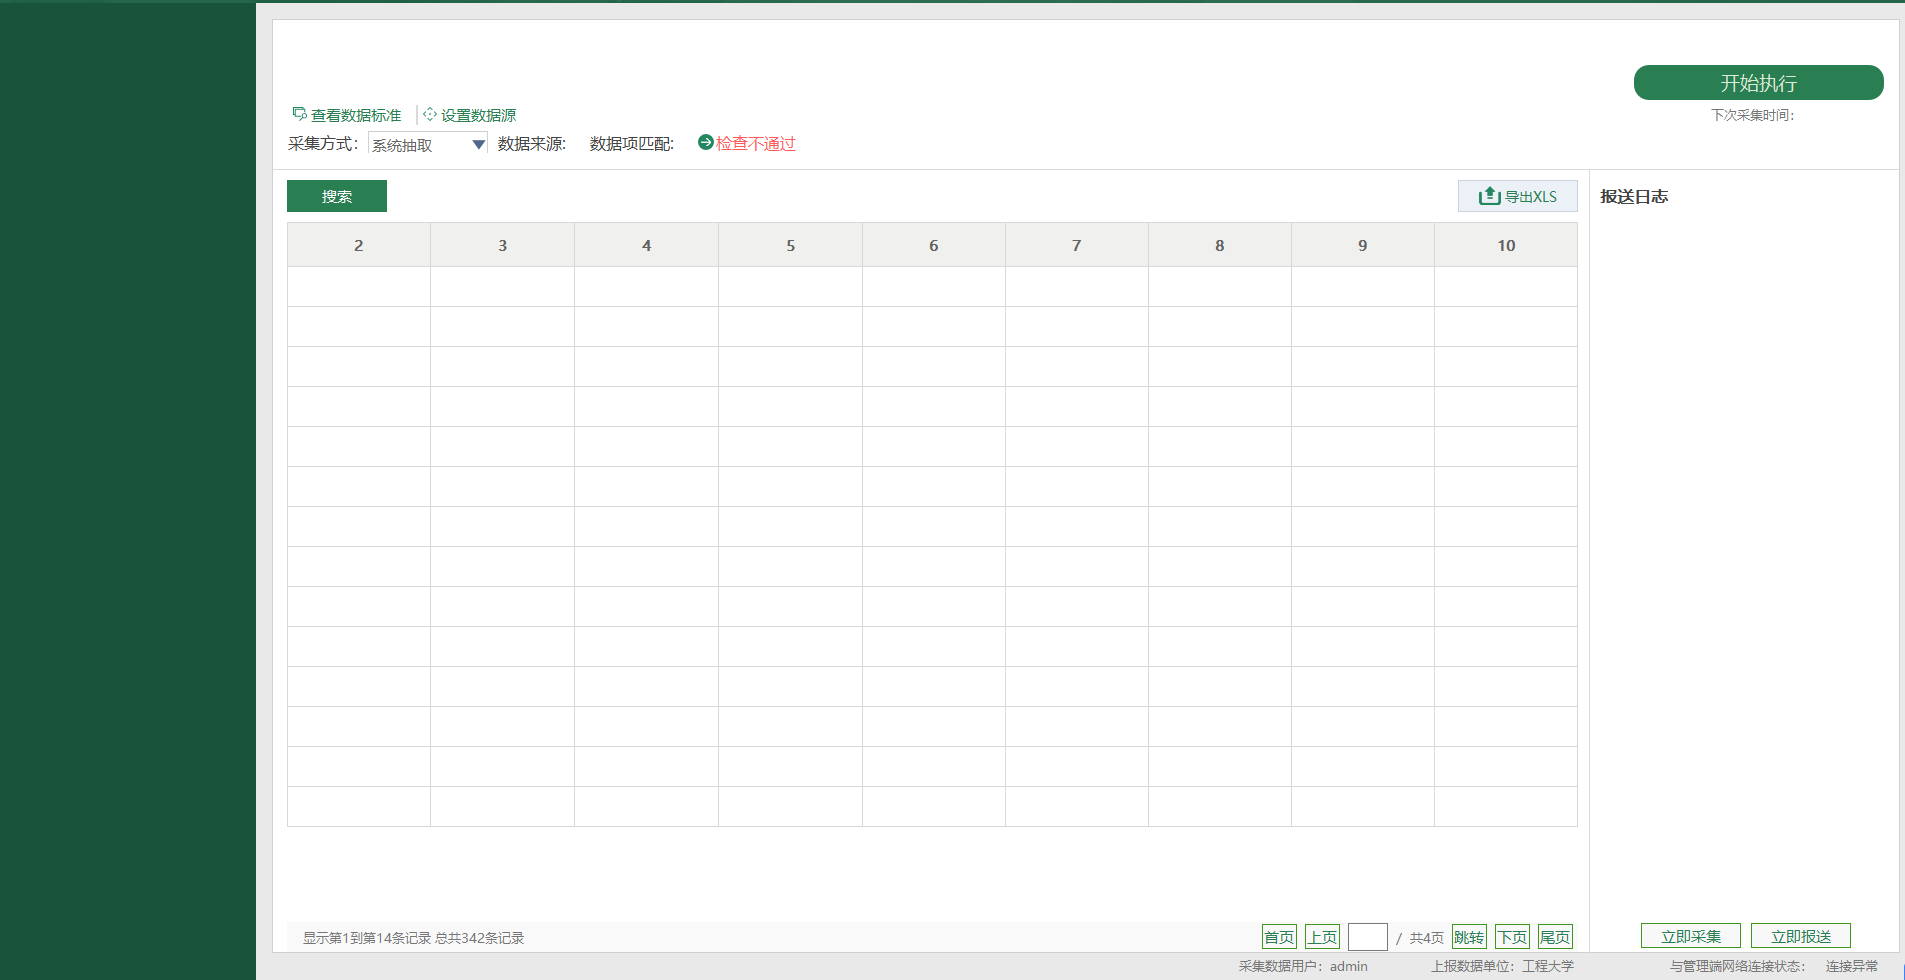1905x980 pixels.
Task: Click 跳转 to jump to page
Action: pos(1469,937)
